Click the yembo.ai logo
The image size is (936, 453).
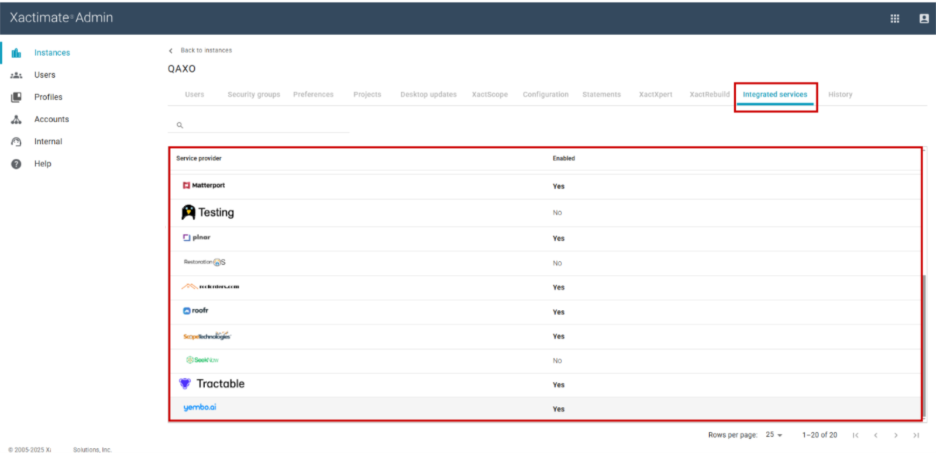200,408
